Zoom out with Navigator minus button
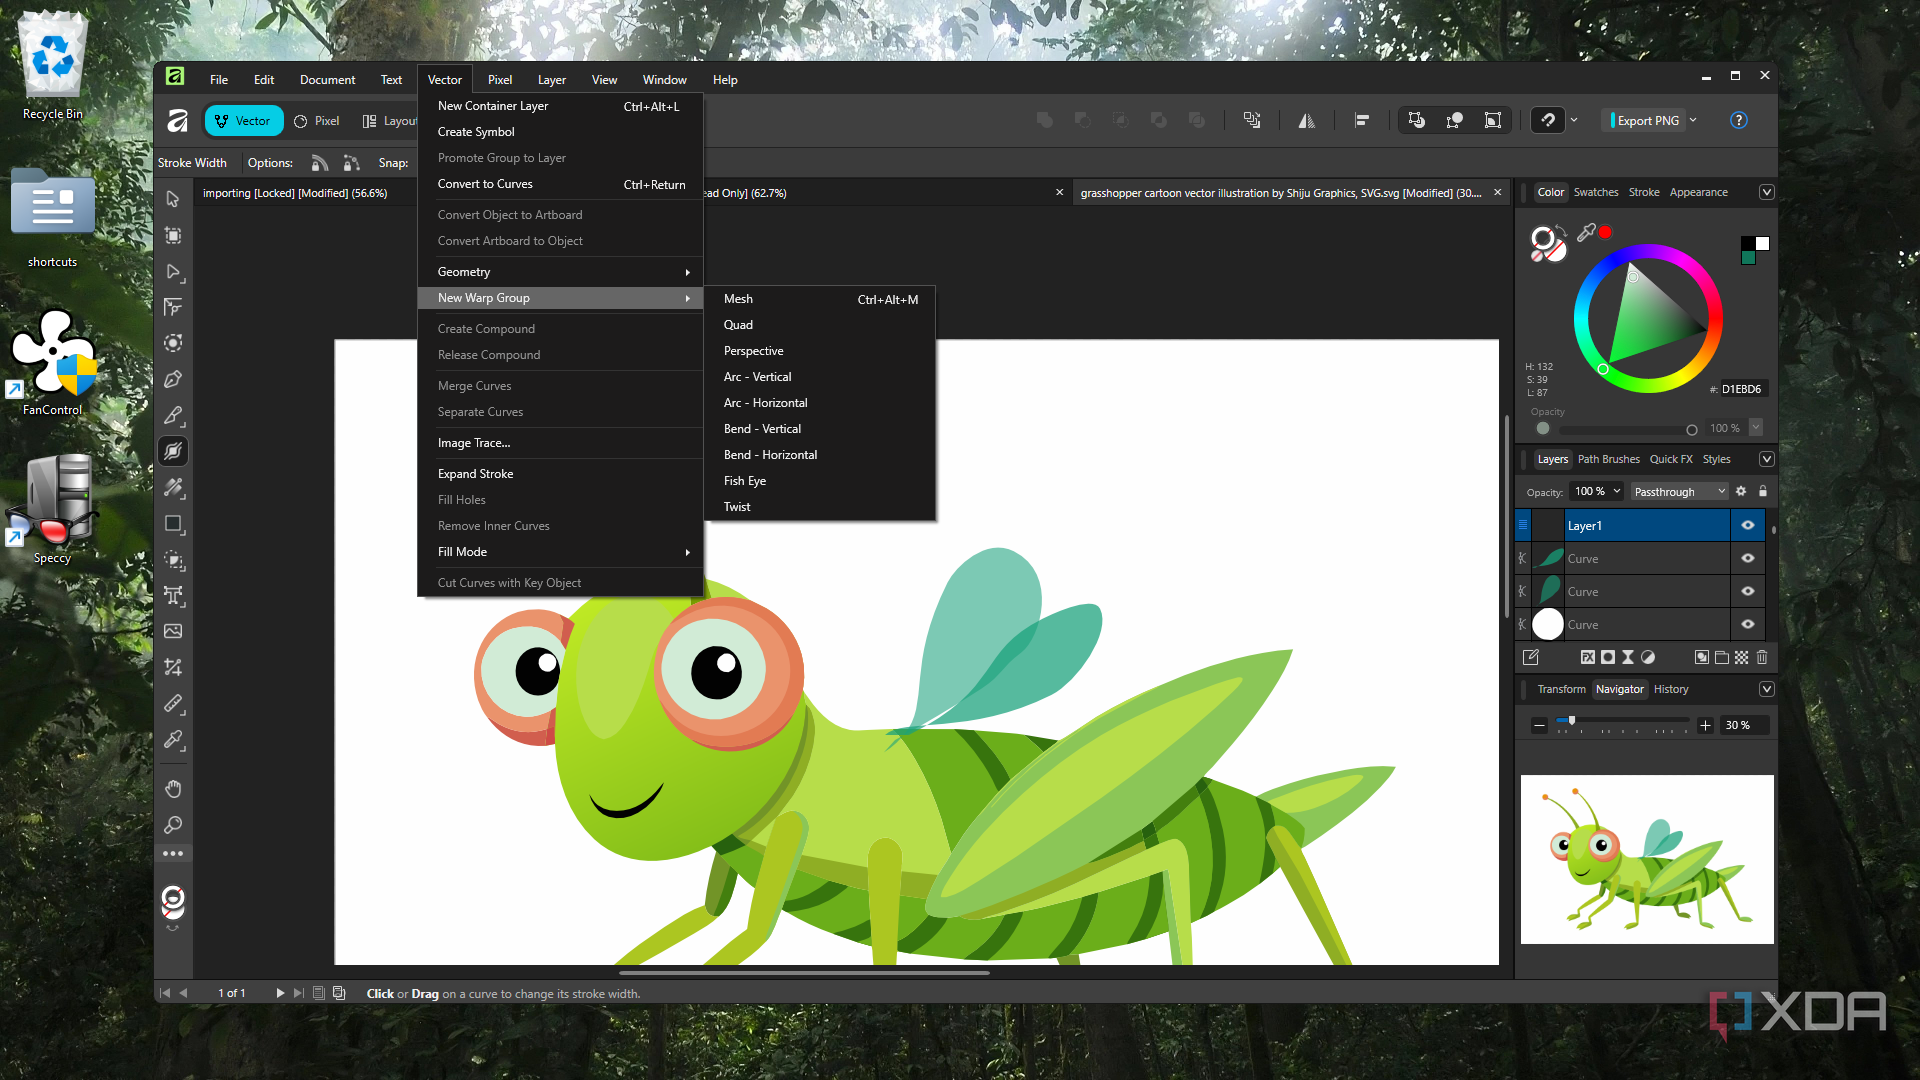 click(1539, 725)
